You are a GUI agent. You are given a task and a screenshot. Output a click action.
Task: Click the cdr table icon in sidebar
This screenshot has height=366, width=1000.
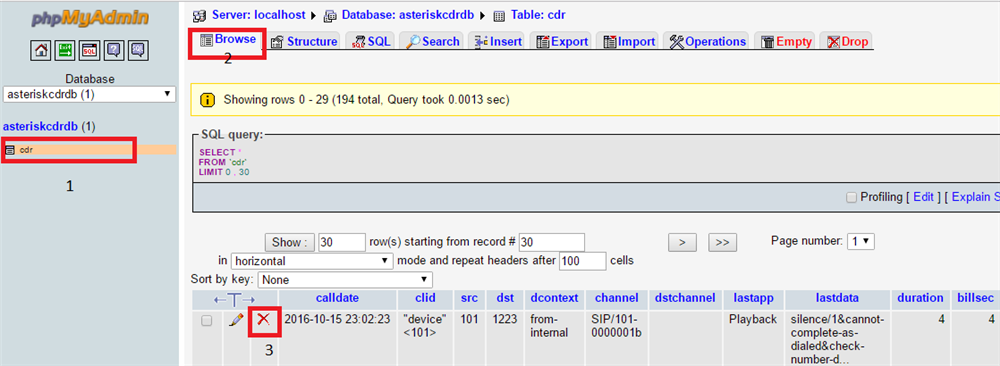(10, 150)
